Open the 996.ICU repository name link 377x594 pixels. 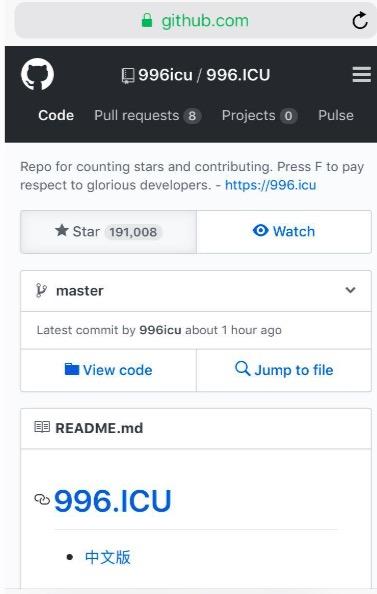click(238, 75)
